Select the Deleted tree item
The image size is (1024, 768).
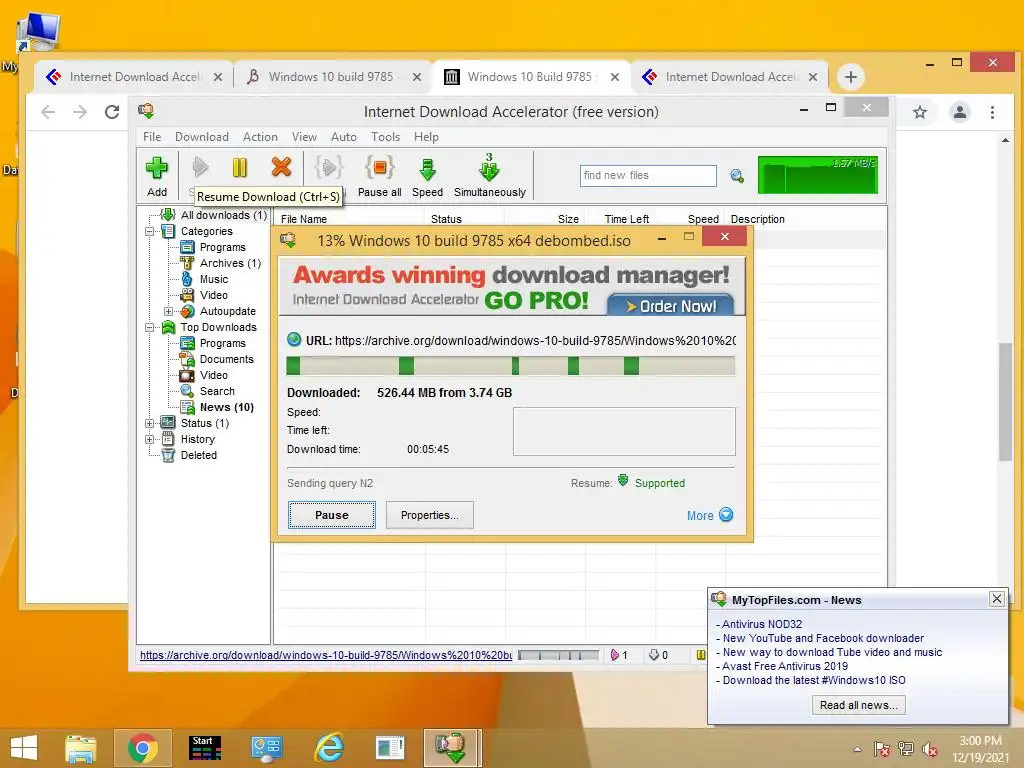(199, 455)
